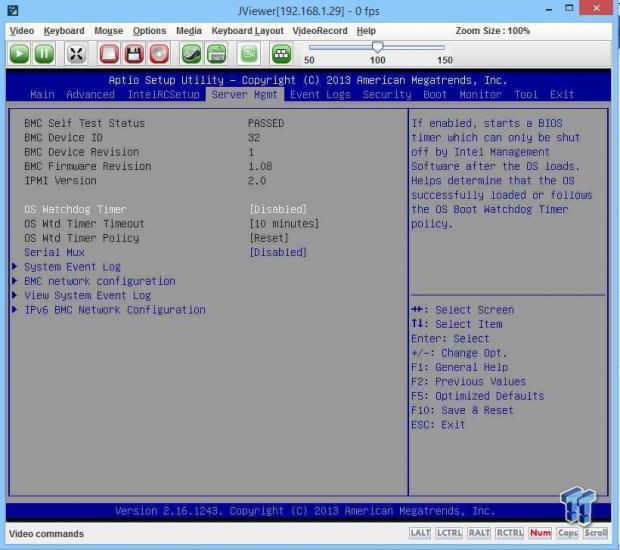
Task: Click the IPMI Version 2.0 value
Action: tap(257, 181)
